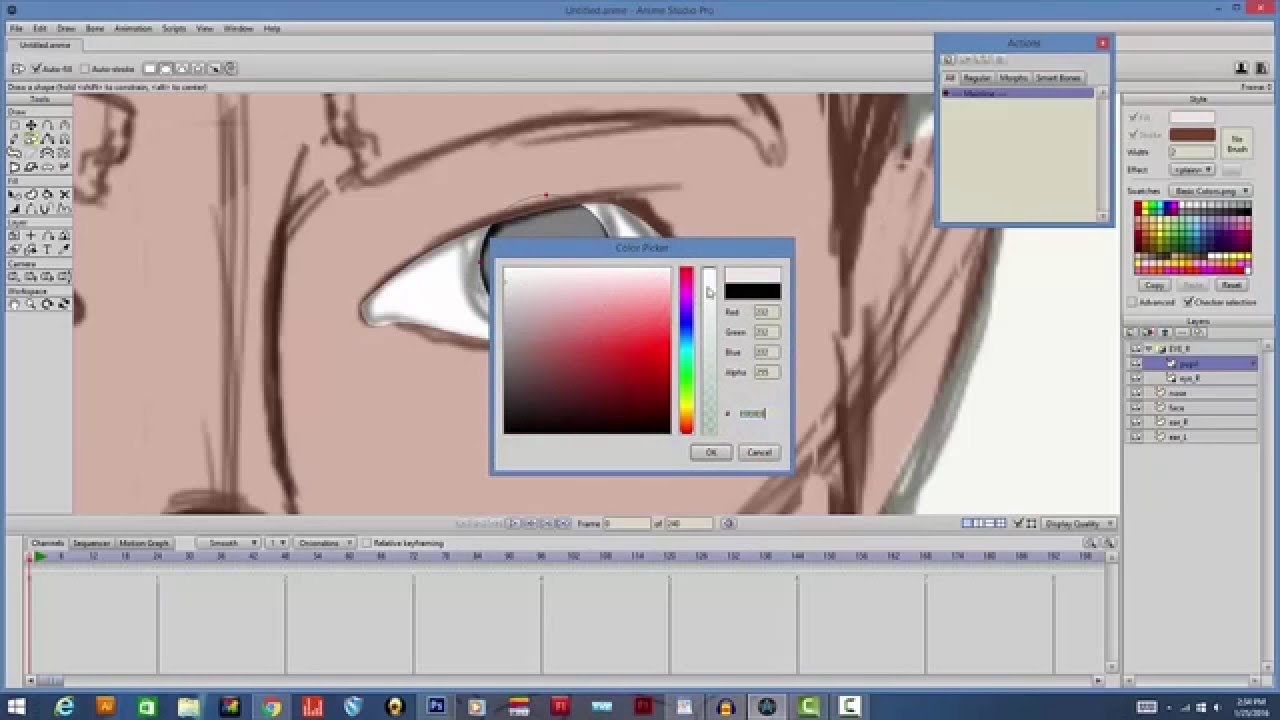Select the Select Points tool
Image resolution: width=1280 pixels, height=720 pixels.
[x=15, y=124]
